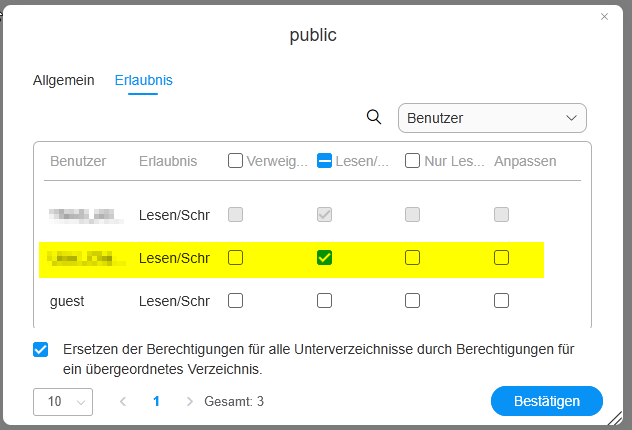
Task: Switch to the Allgemein tab
Action: [x=63, y=80]
